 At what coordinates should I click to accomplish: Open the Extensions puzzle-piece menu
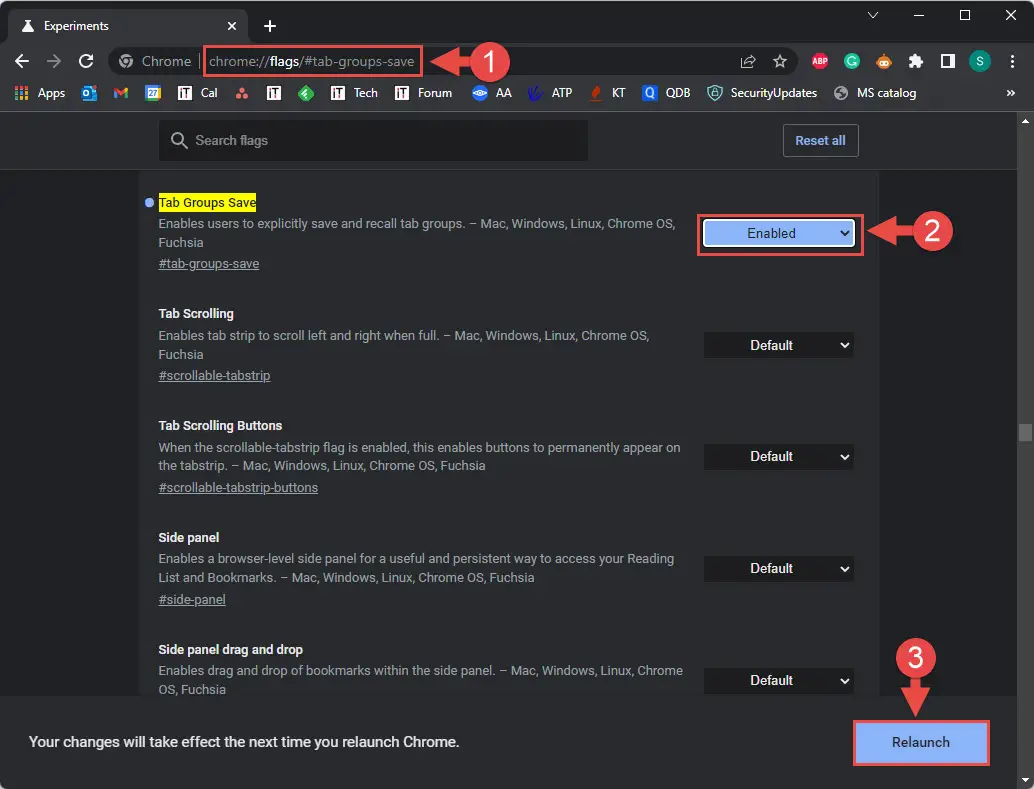pos(916,61)
